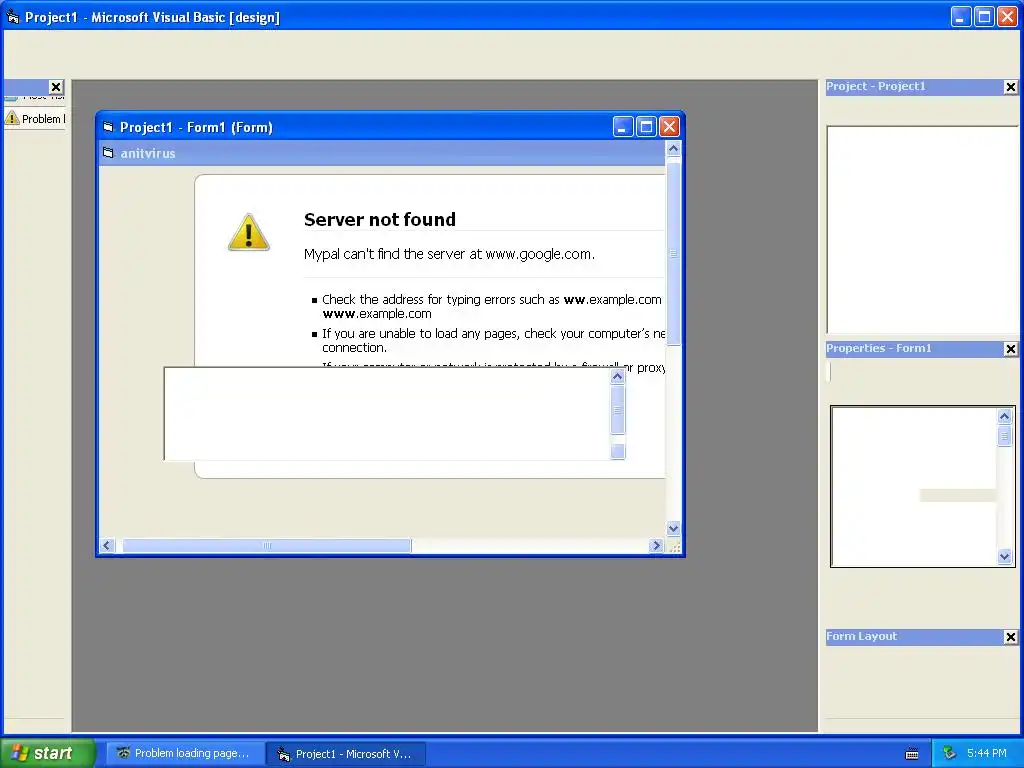Image resolution: width=1024 pixels, height=768 pixels.
Task: White text box scrollbar: click the up arrow
Action: (x=617, y=376)
